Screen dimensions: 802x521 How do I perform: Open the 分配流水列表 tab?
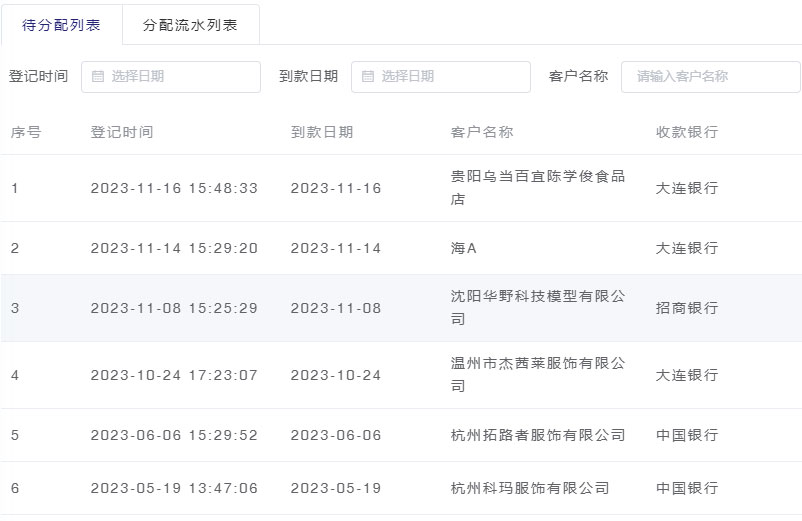190,25
